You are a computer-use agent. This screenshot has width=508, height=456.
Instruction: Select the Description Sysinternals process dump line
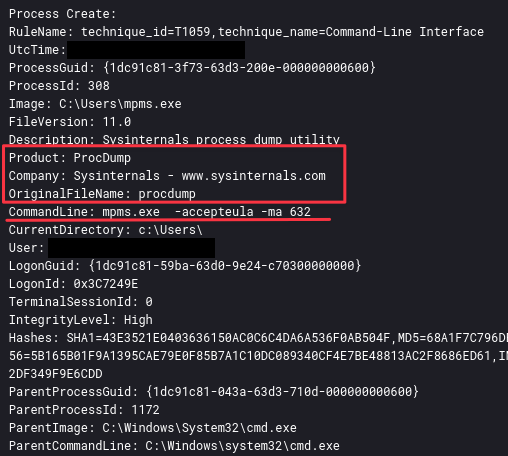coord(174,139)
